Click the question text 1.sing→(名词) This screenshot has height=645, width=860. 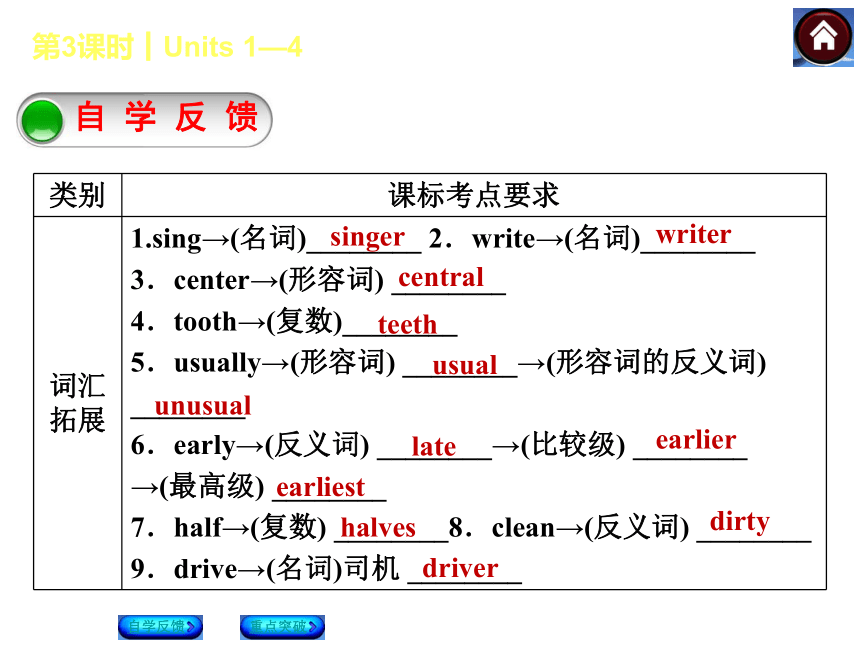(218, 239)
